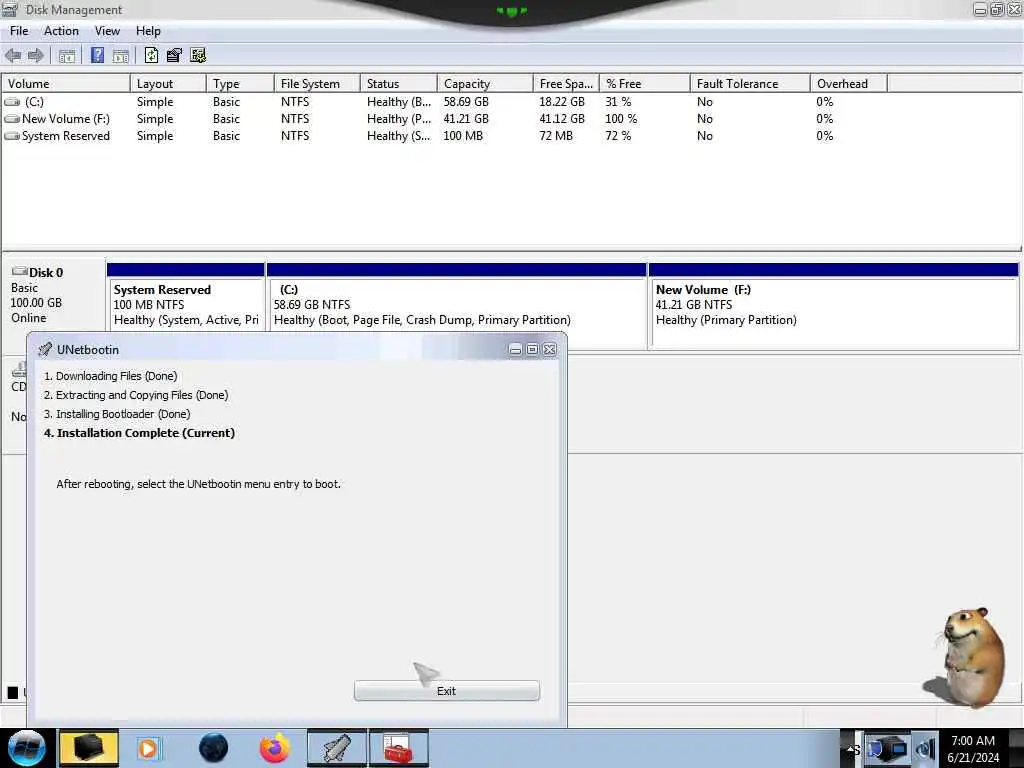Toggle the Show/Hide Action Pane toolbar icon

[x=121, y=56]
